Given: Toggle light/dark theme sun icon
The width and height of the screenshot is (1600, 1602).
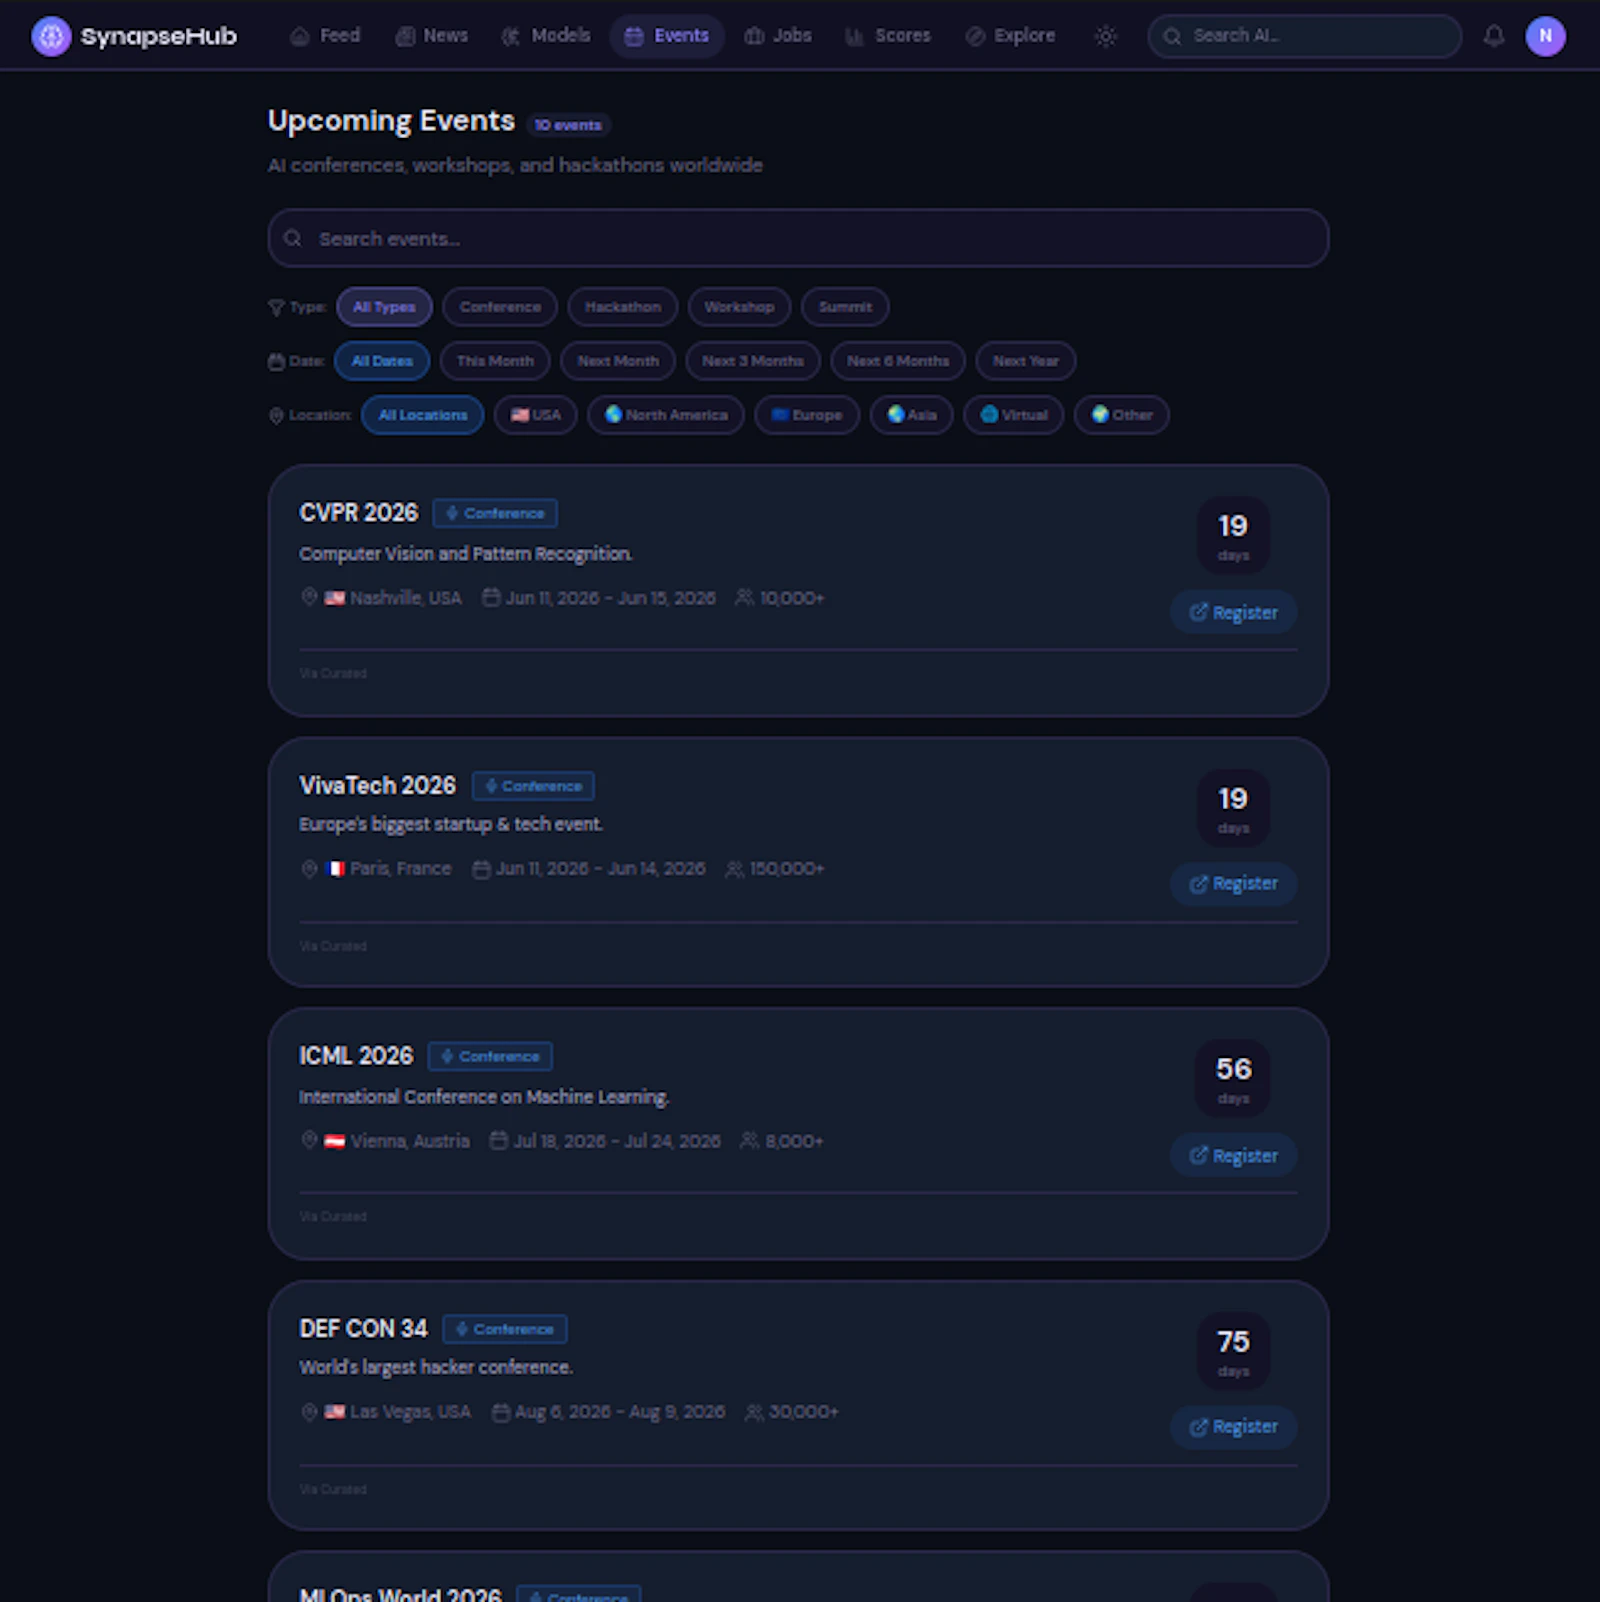Looking at the screenshot, I should pyautogui.click(x=1105, y=36).
